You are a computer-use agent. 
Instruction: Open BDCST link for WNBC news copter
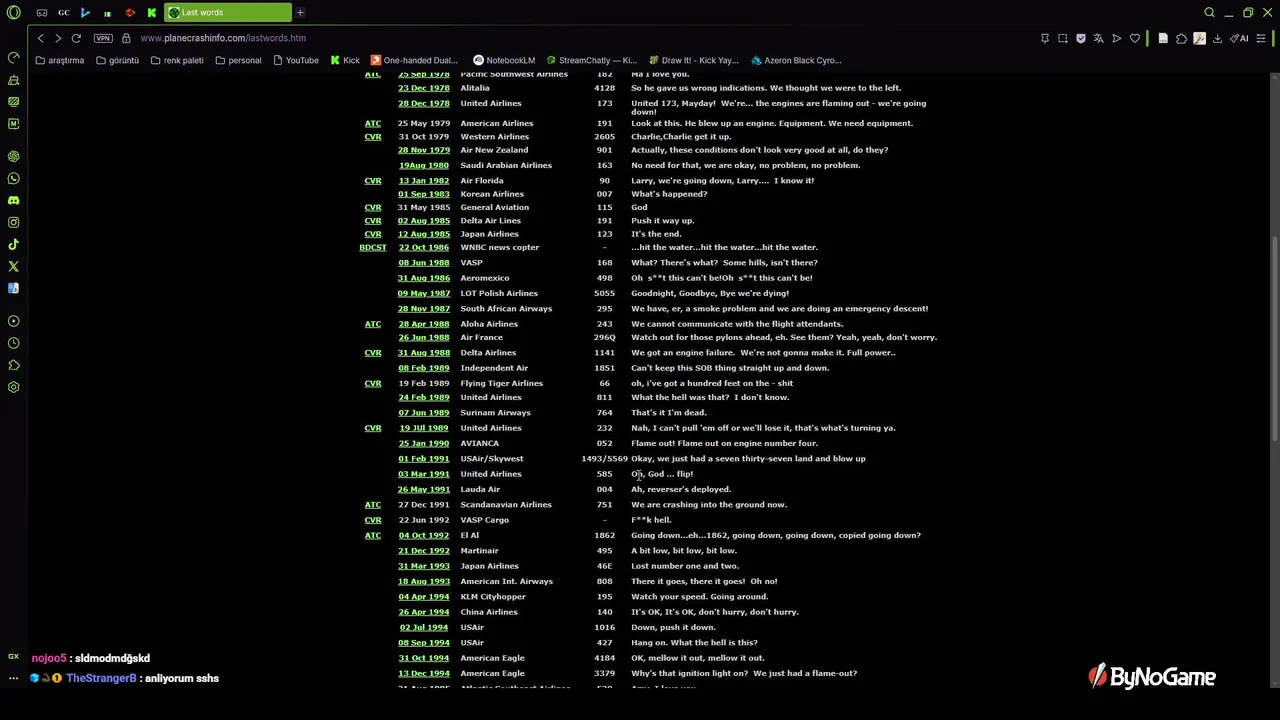click(x=373, y=248)
